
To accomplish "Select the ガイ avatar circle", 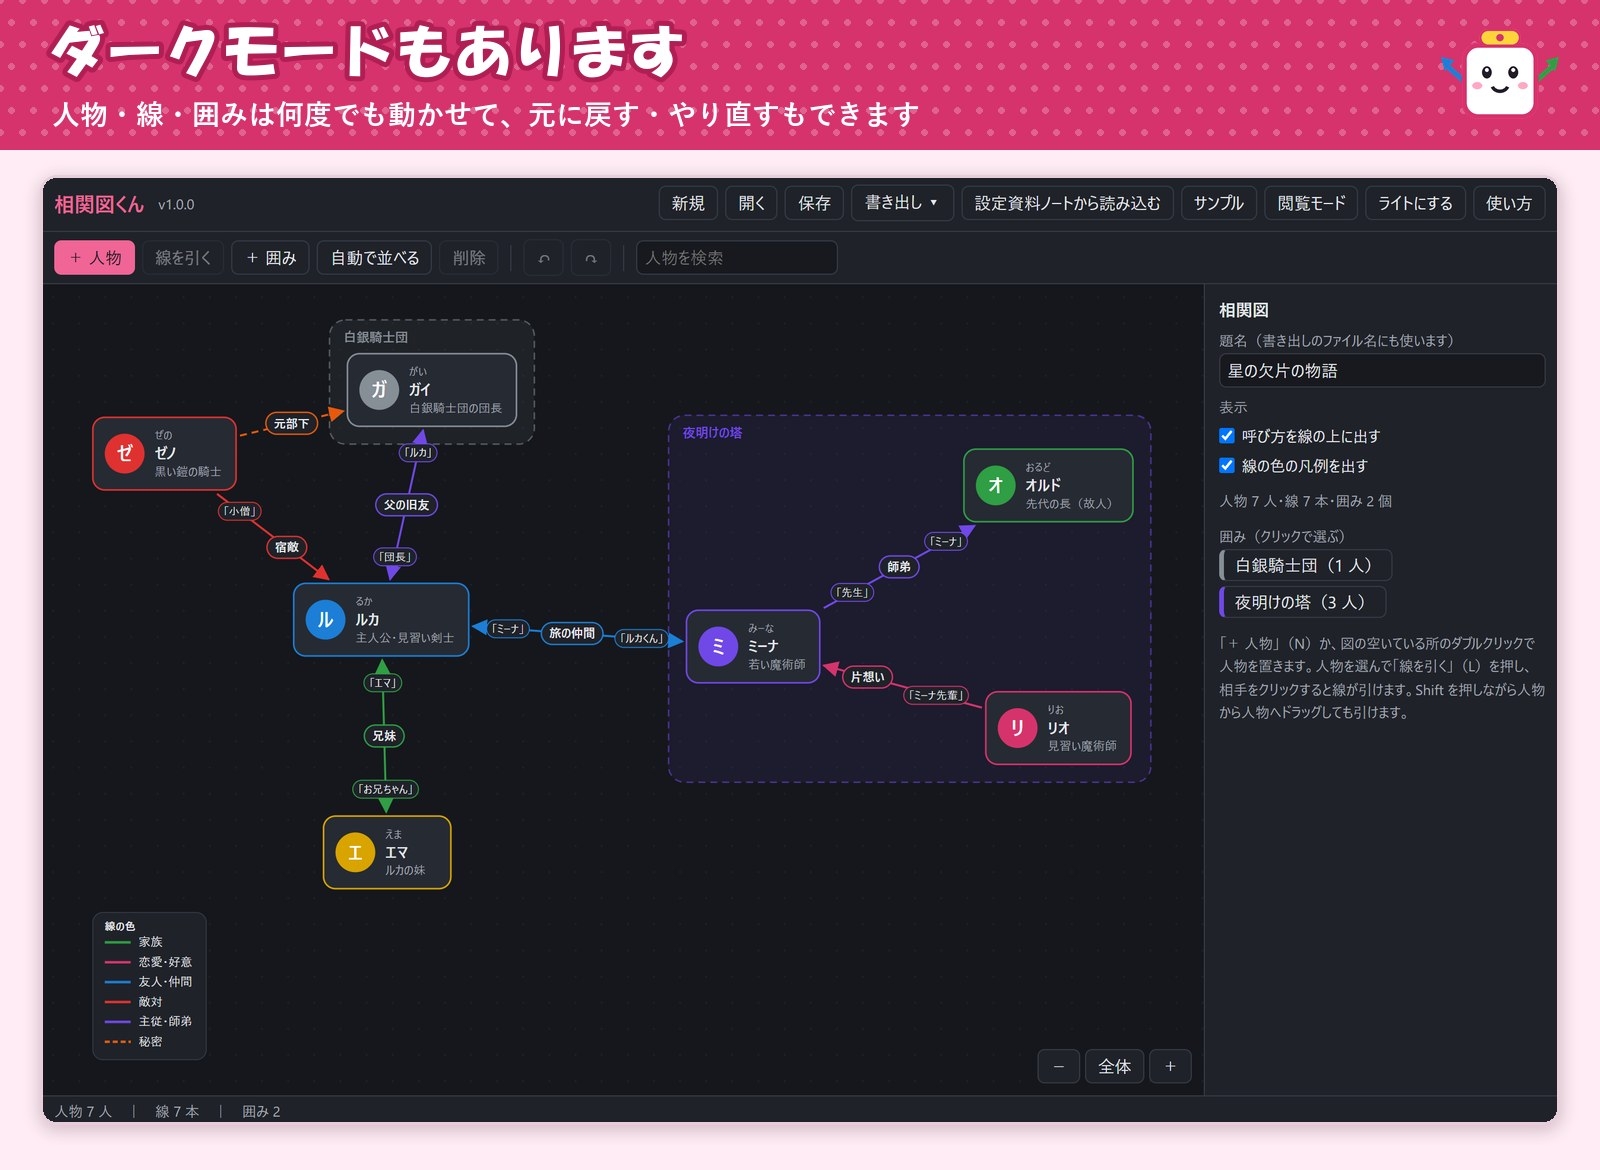I will point(379,389).
